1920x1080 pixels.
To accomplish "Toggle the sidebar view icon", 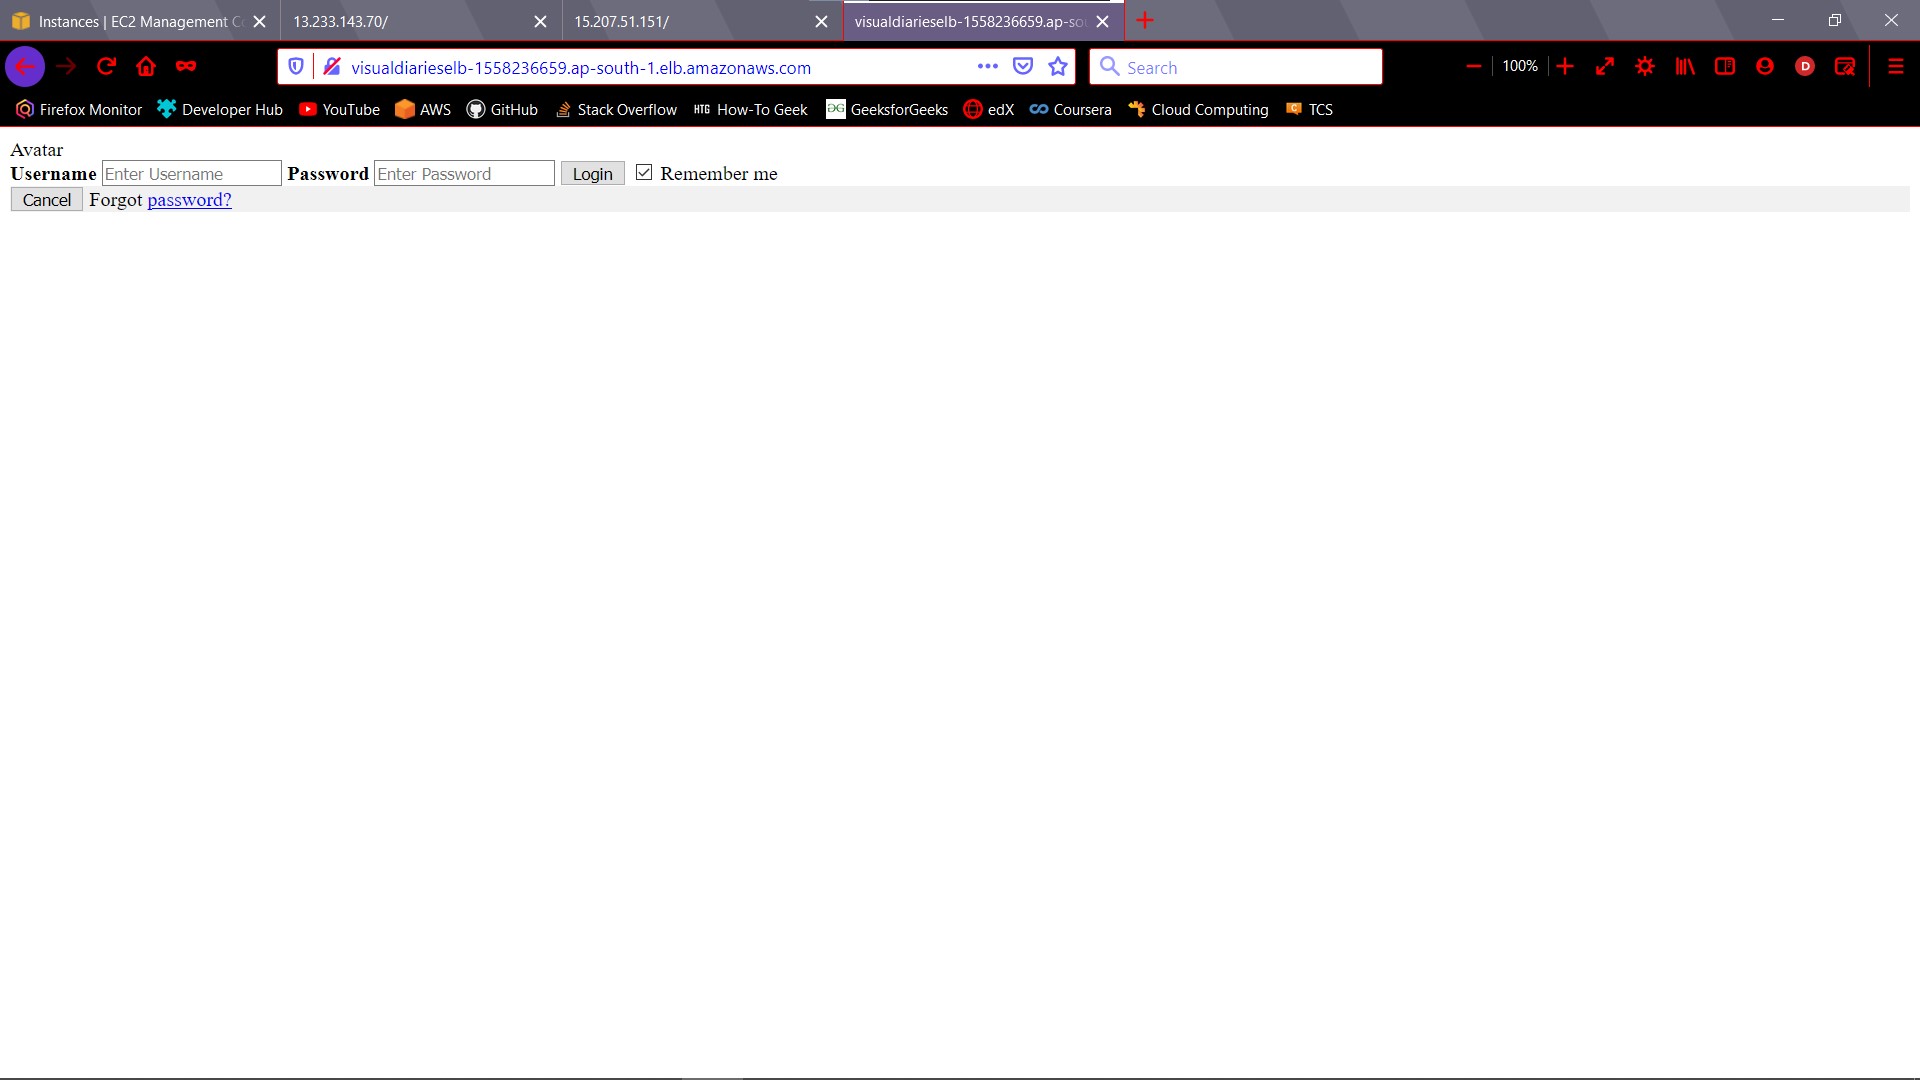I will click(x=1725, y=67).
